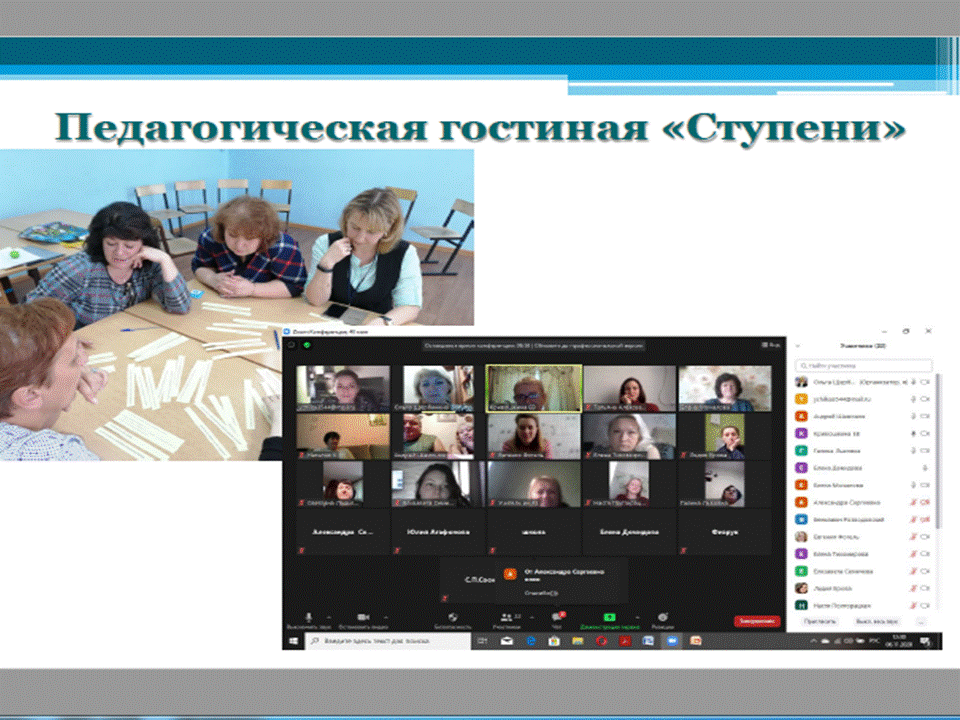Screen dimensions: 960x720
Task: Click the classroom photo on slide
Action: pos(236,304)
